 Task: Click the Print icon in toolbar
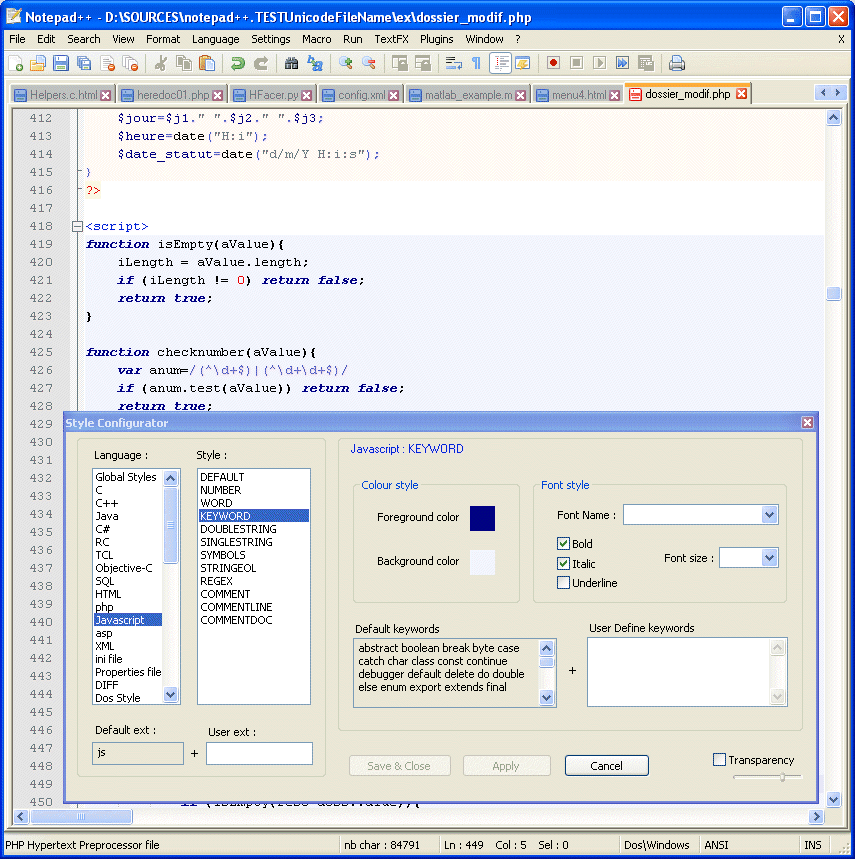677,63
